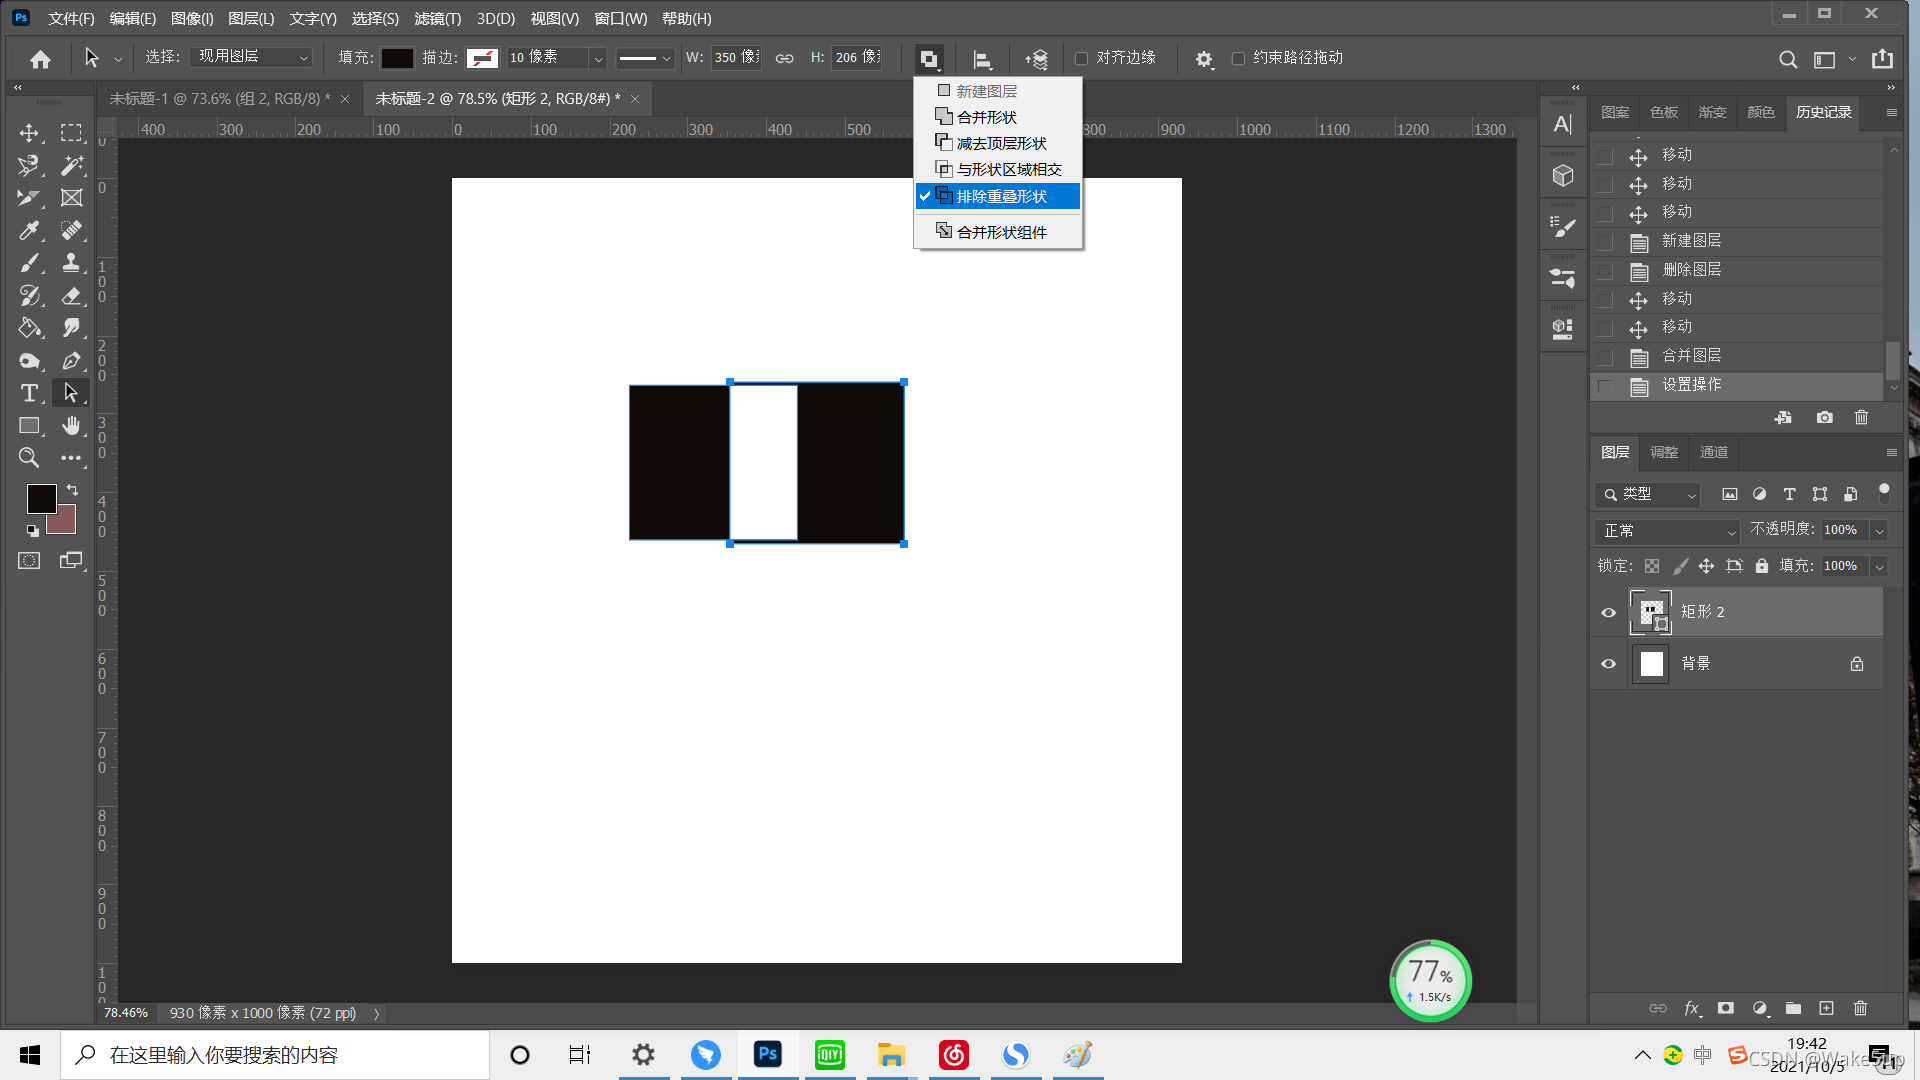Enable 约束路径拖动 checkbox
The image size is (1920, 1080).
[1238, 58]
